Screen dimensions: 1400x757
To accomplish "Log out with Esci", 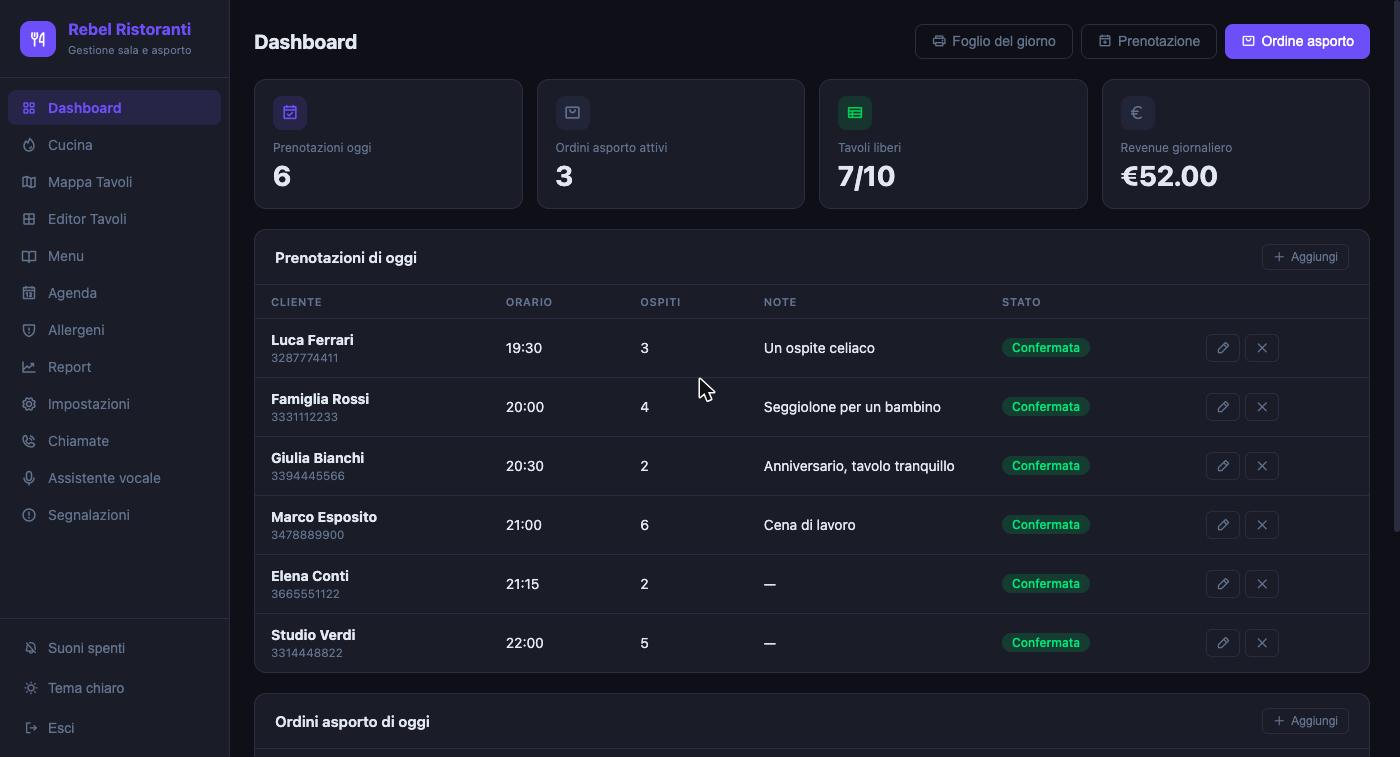I will click(114, 728).
